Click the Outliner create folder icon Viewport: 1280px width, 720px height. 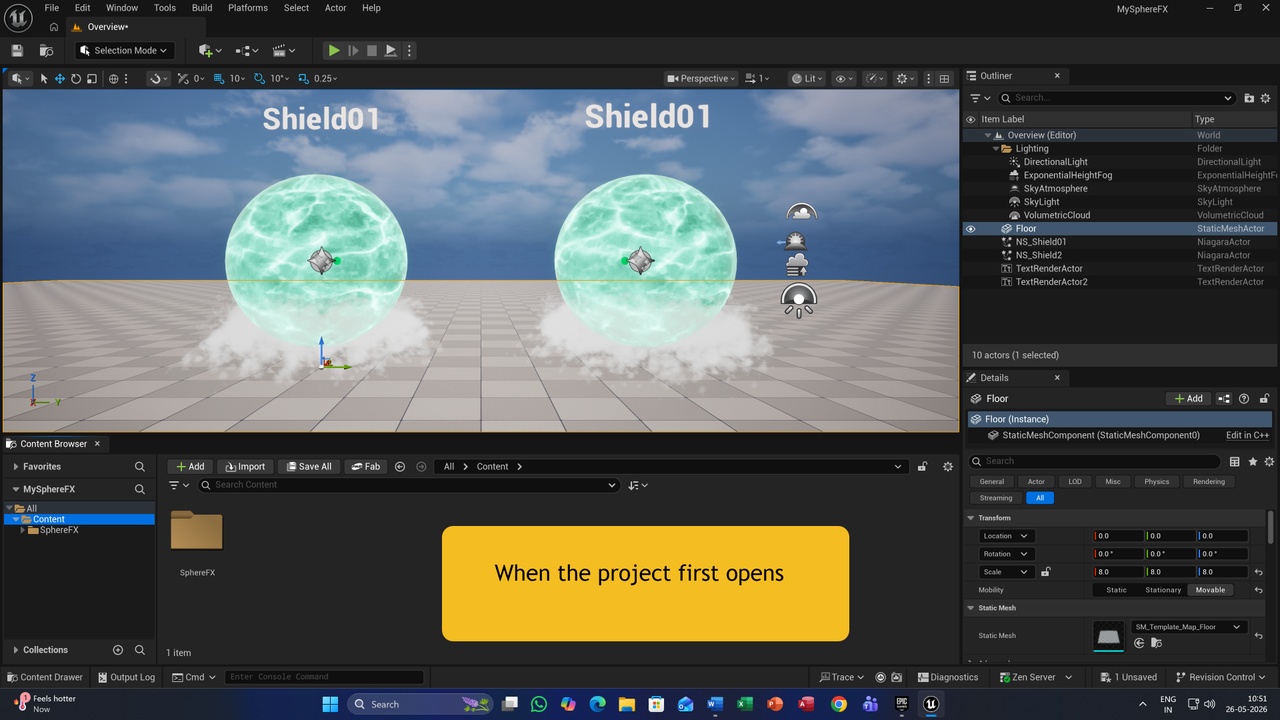(x=1249, y=98)
